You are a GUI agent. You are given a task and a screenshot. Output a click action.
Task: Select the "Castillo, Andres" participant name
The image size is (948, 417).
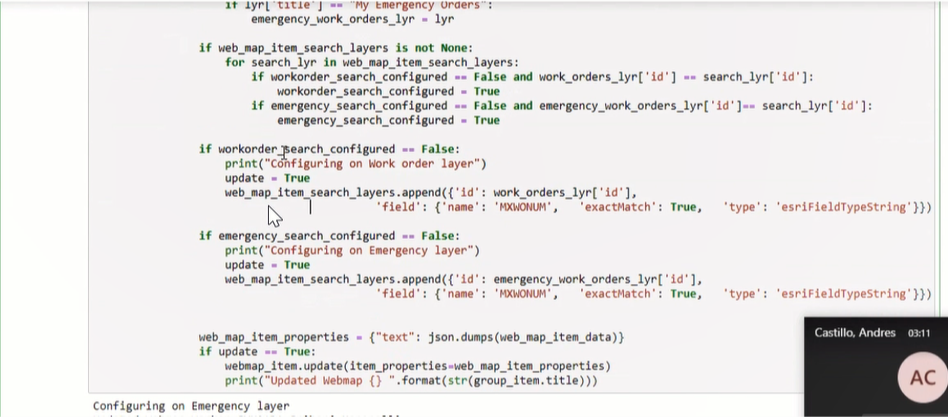[x=855, y=333]
